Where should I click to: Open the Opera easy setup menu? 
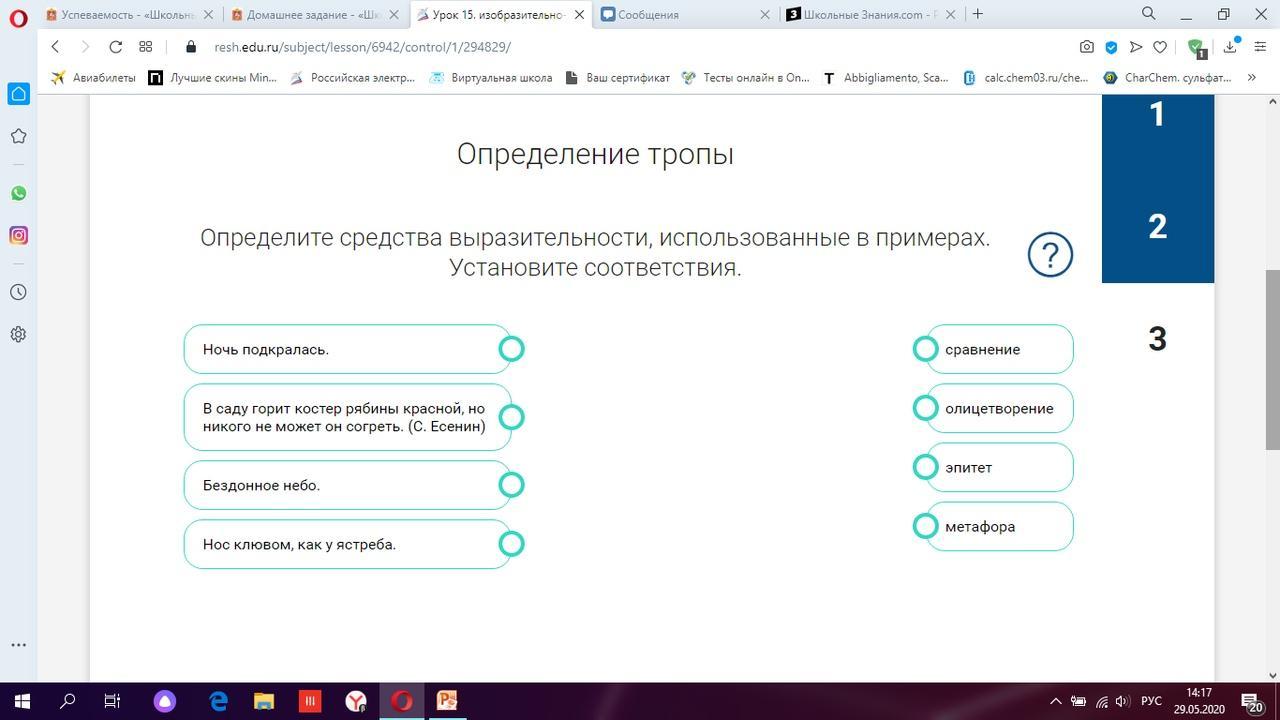[x=1259, y=47]
